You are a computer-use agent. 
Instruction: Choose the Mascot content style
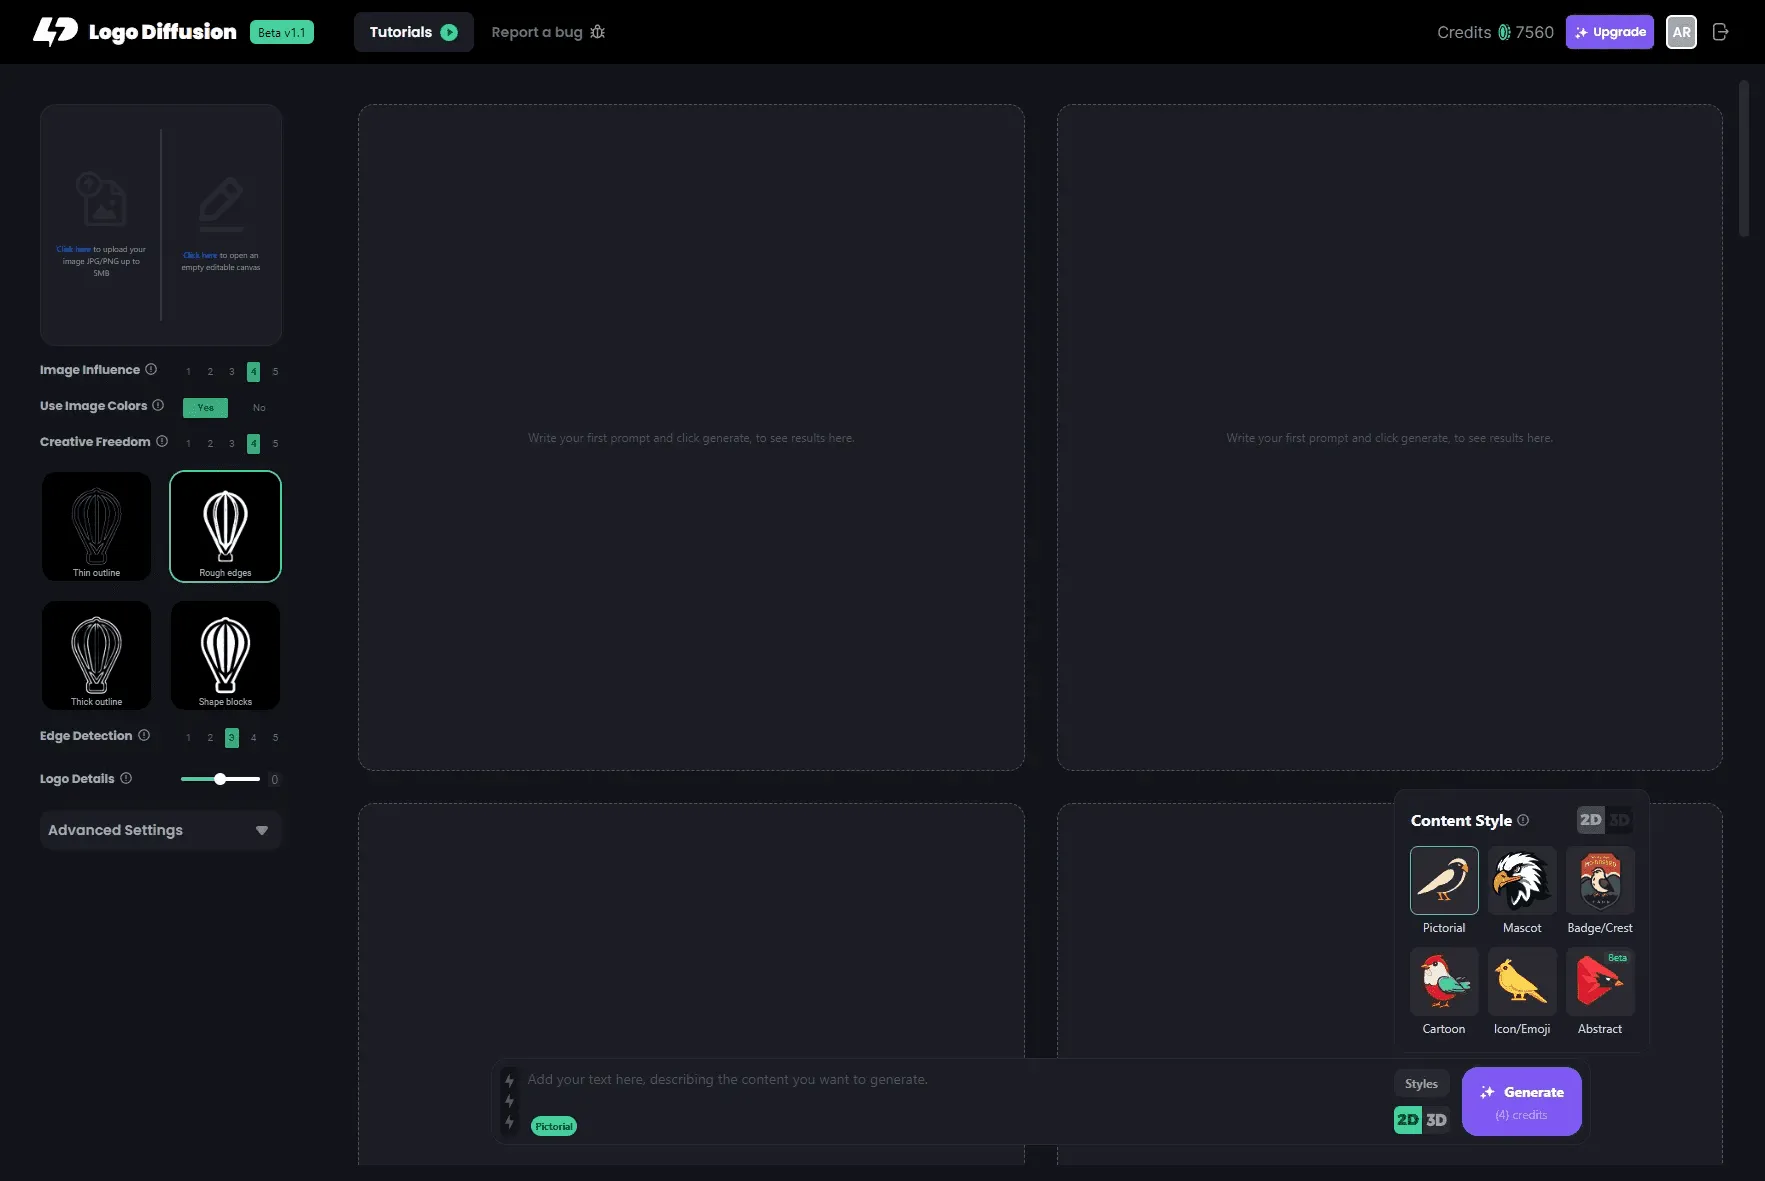click(x=1522, y=880)
